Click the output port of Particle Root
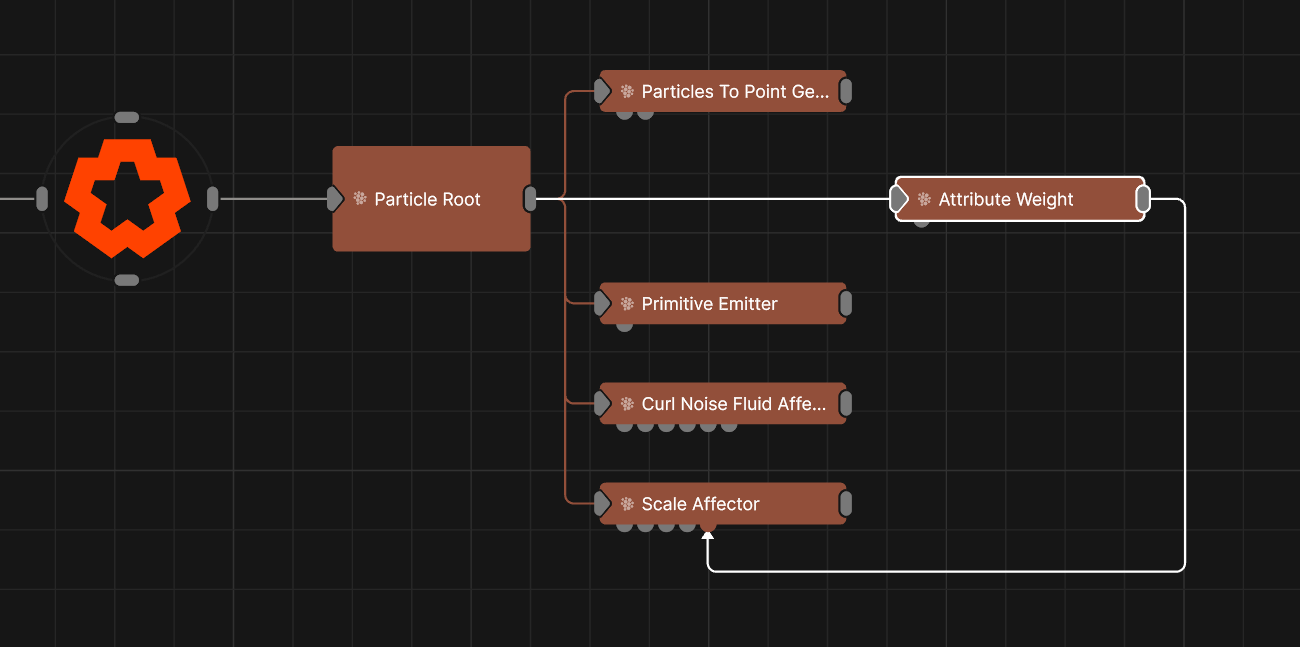This screenshot has width=1300, height=647. [x=530, y=199]
